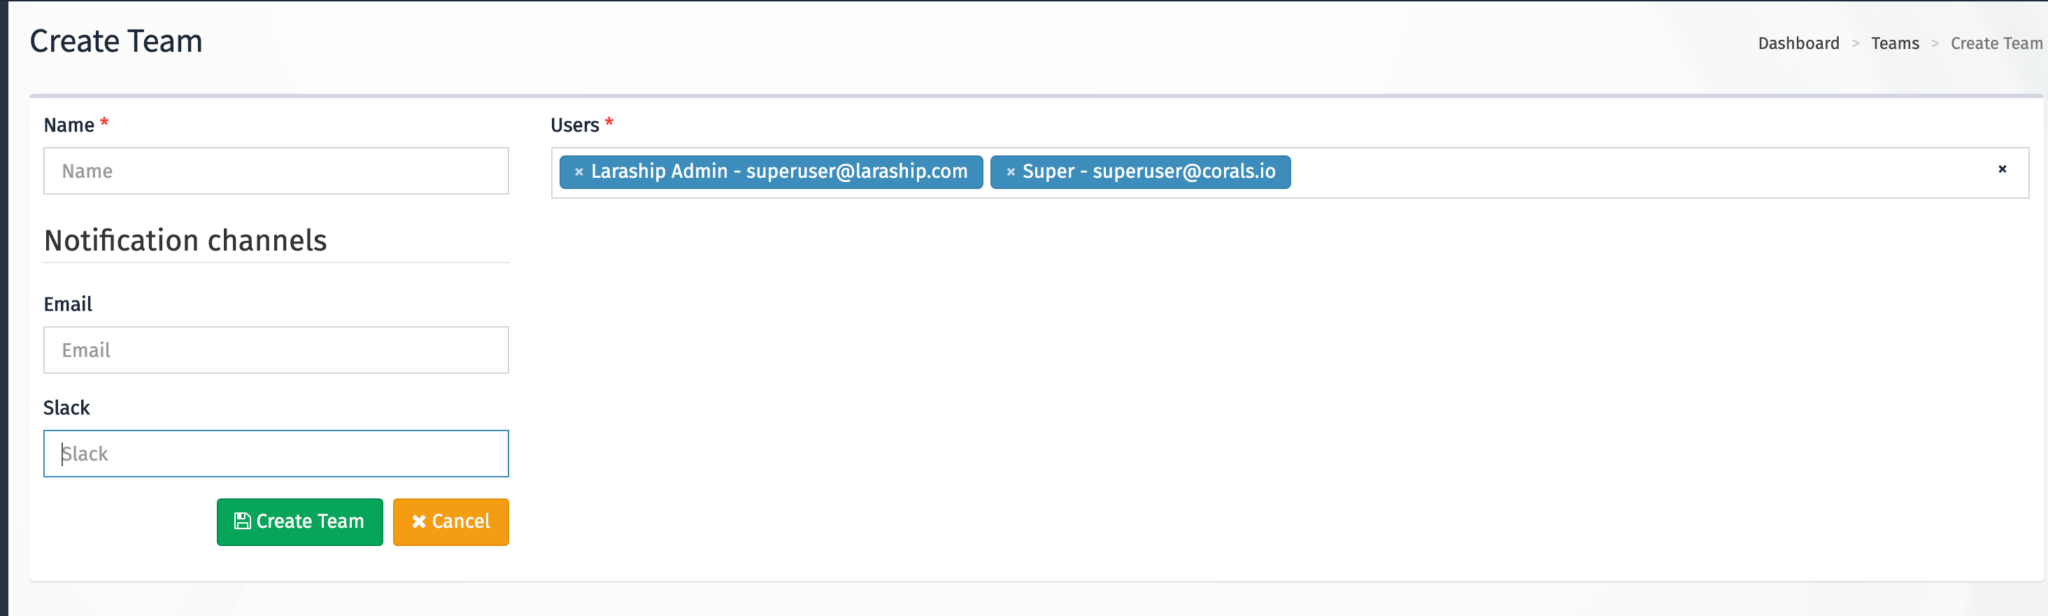Click into the Email notification field

(276, 350)
